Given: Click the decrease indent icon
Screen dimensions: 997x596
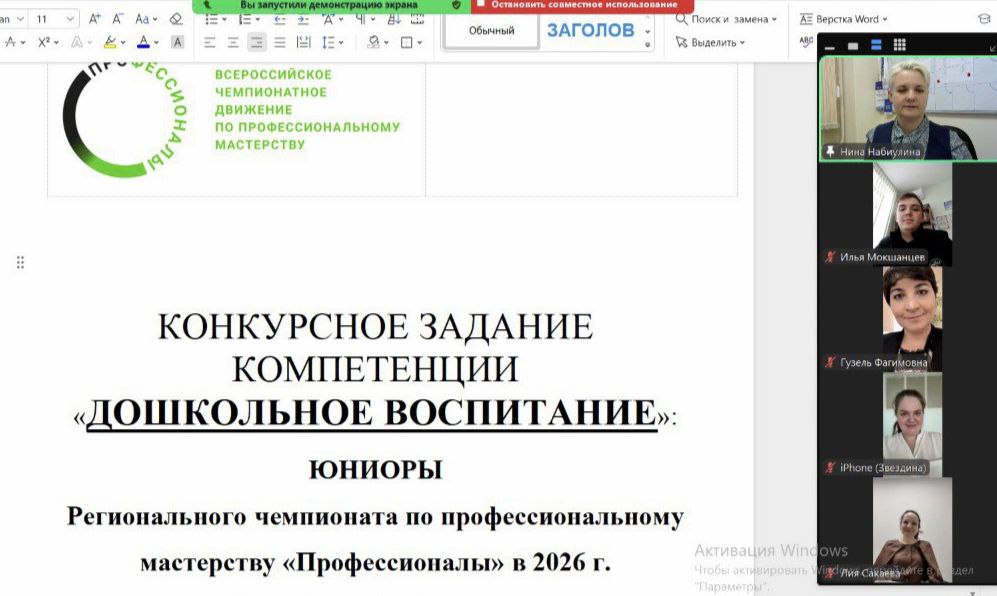Looking at the screenshot, I should click(x=279, y=19).
